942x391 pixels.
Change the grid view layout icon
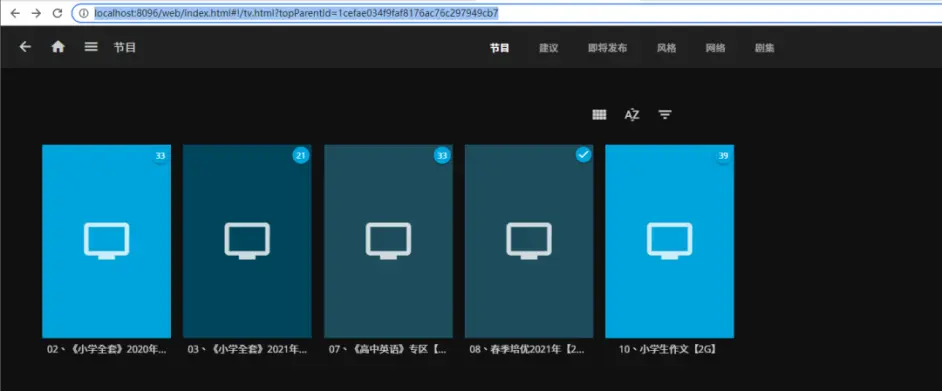(599, 115)
